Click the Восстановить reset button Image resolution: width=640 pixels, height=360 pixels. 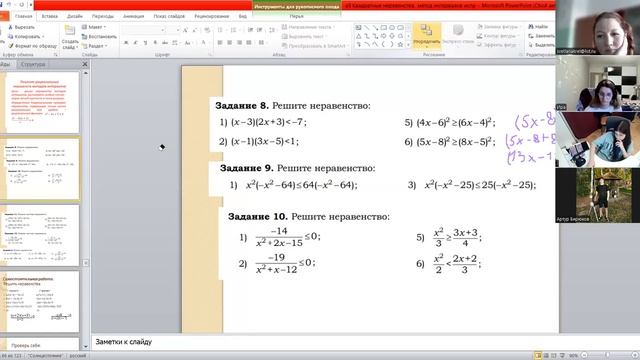[x=99, y=36]
